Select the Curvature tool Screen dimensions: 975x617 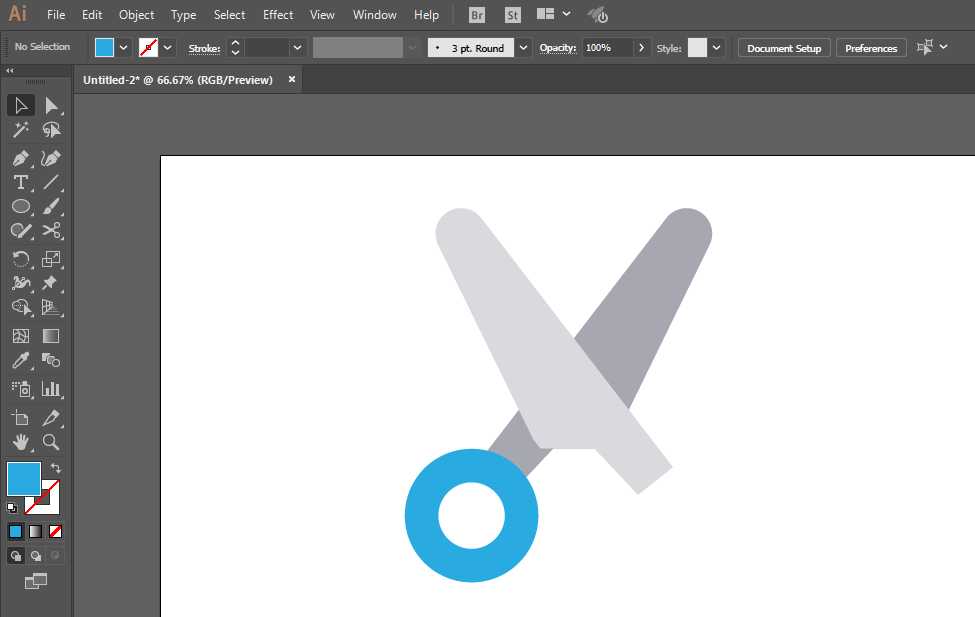click(x=51, y=158)
